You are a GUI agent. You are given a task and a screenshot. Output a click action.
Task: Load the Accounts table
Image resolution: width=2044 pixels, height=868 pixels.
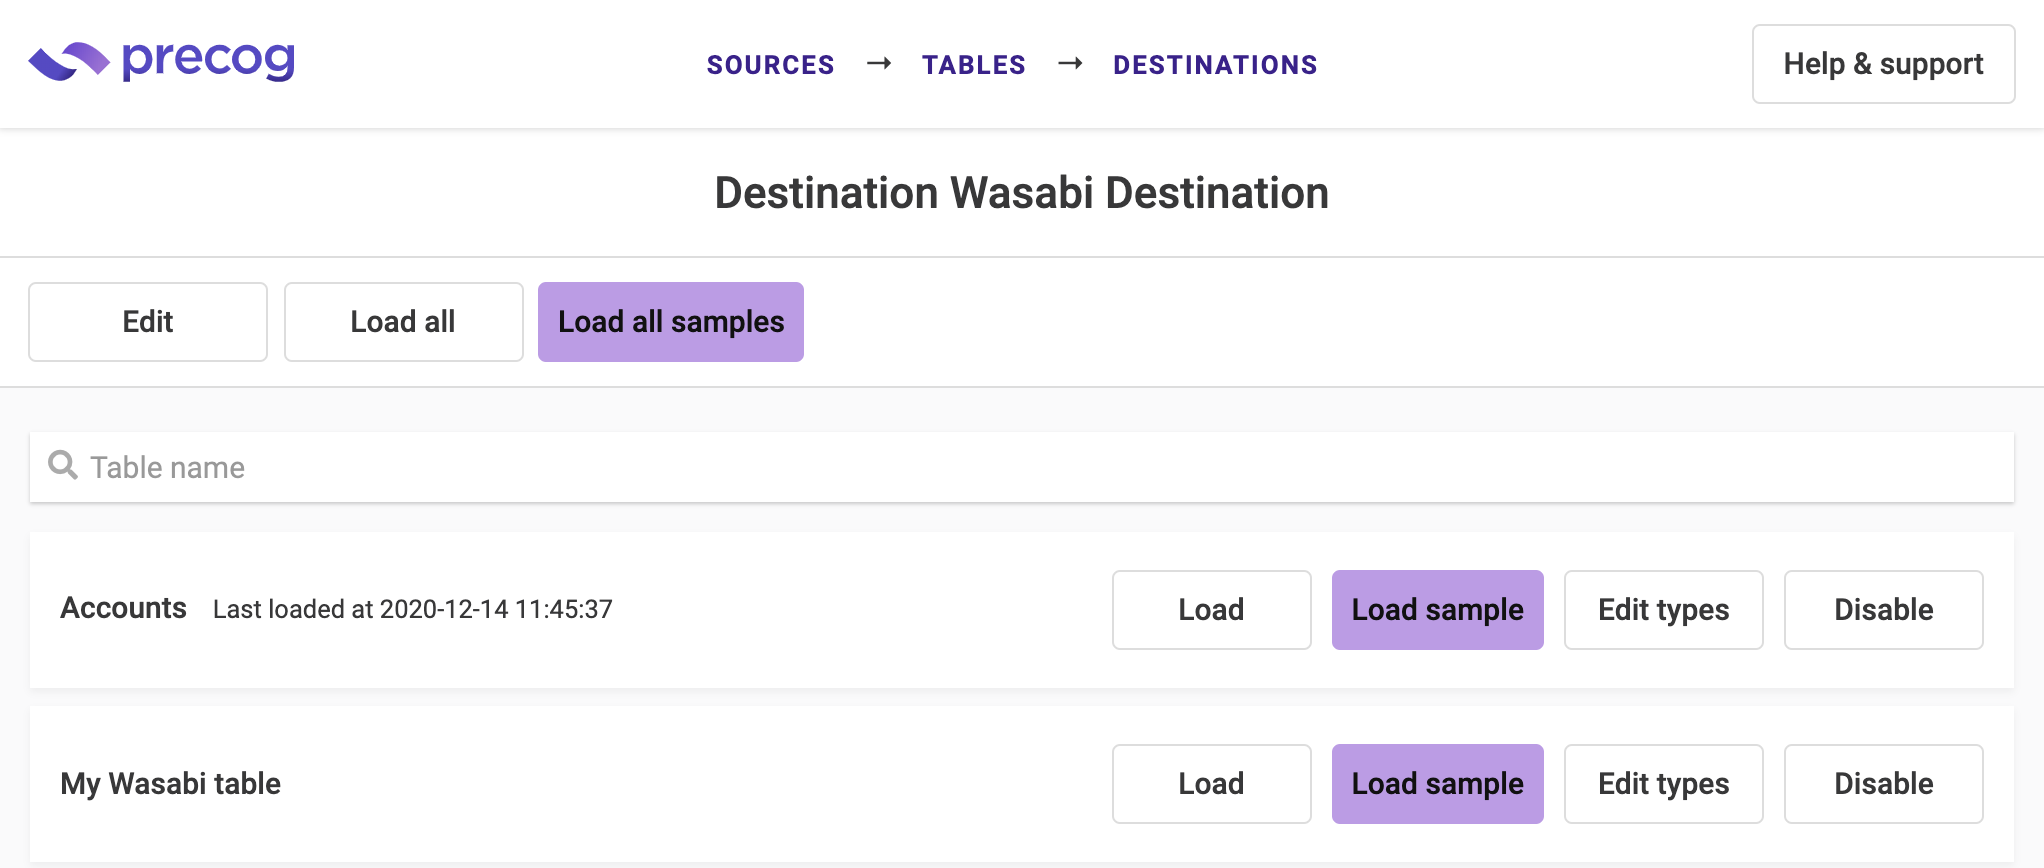1211,610
